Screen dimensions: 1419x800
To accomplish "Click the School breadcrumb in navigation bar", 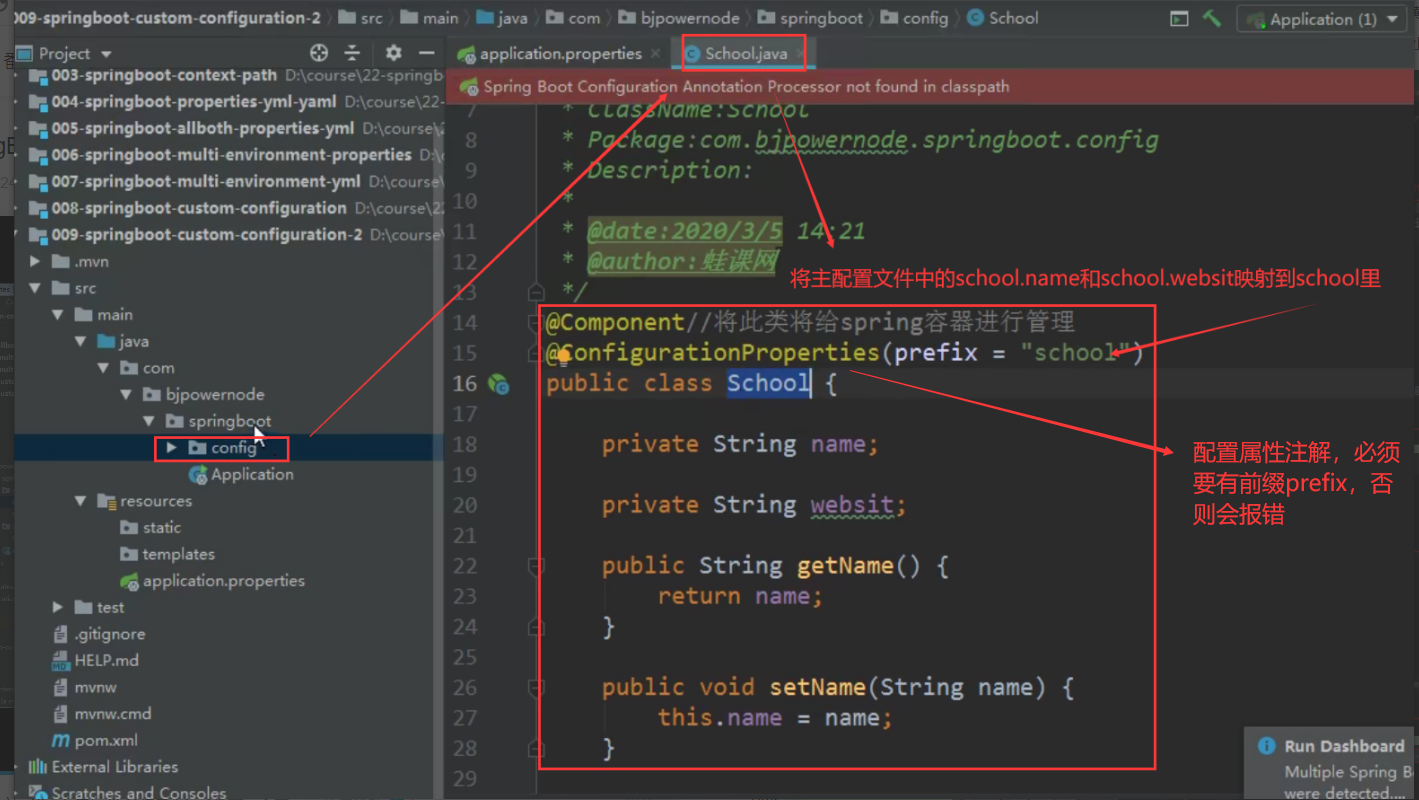I will click(1003, 18).
